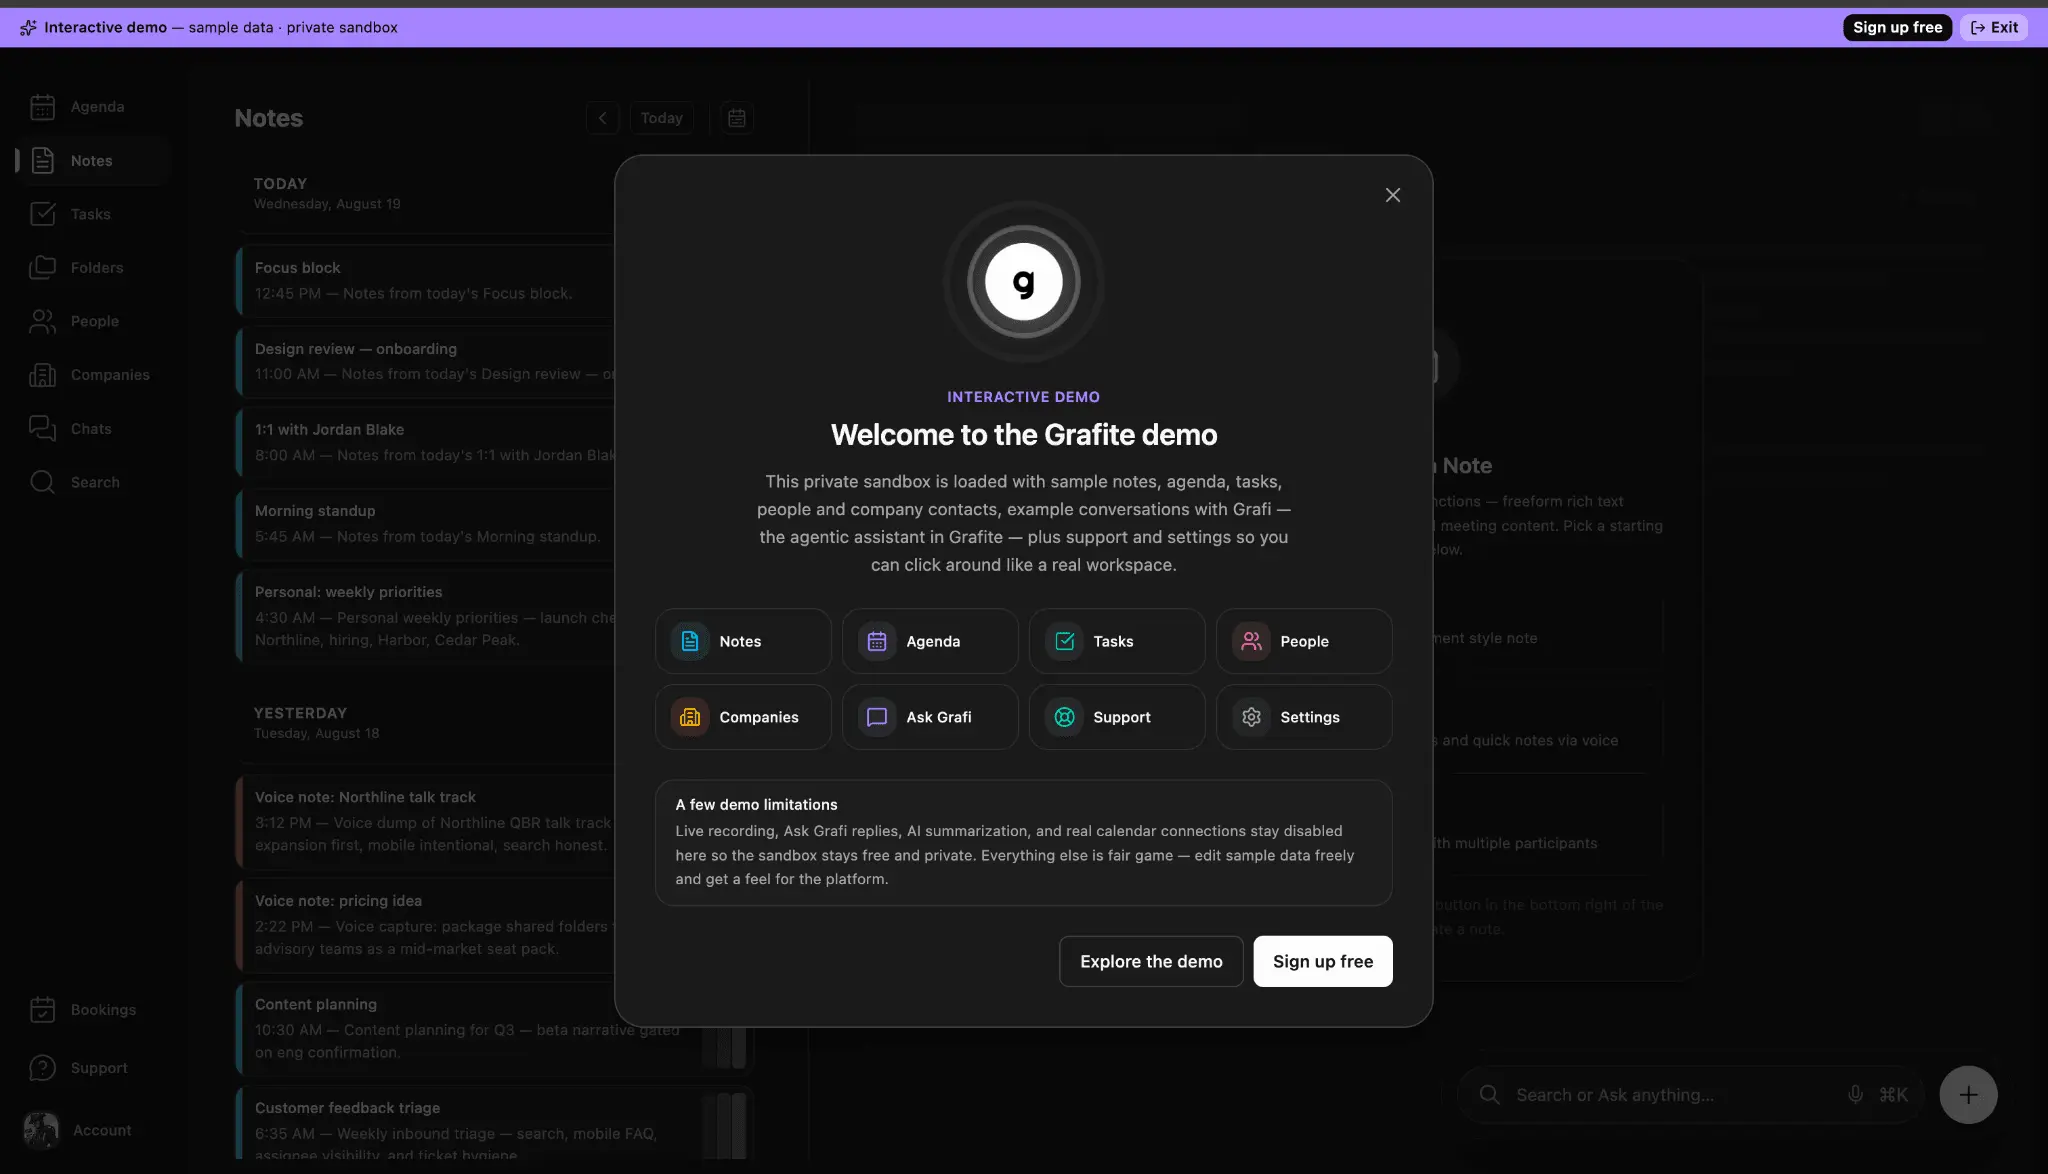Open Voice note: pricing idea
Viewport: 2048px width, 1174px height.
(x=426, y=925)
